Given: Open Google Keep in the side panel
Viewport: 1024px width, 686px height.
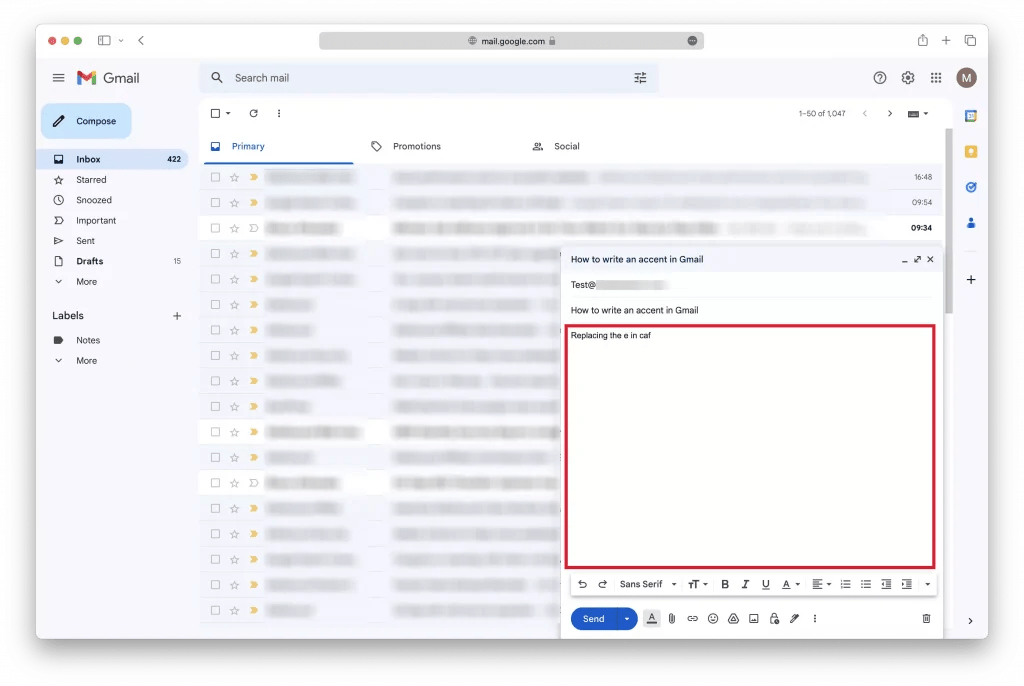Looking at the screenshot, I should (970, 151).
